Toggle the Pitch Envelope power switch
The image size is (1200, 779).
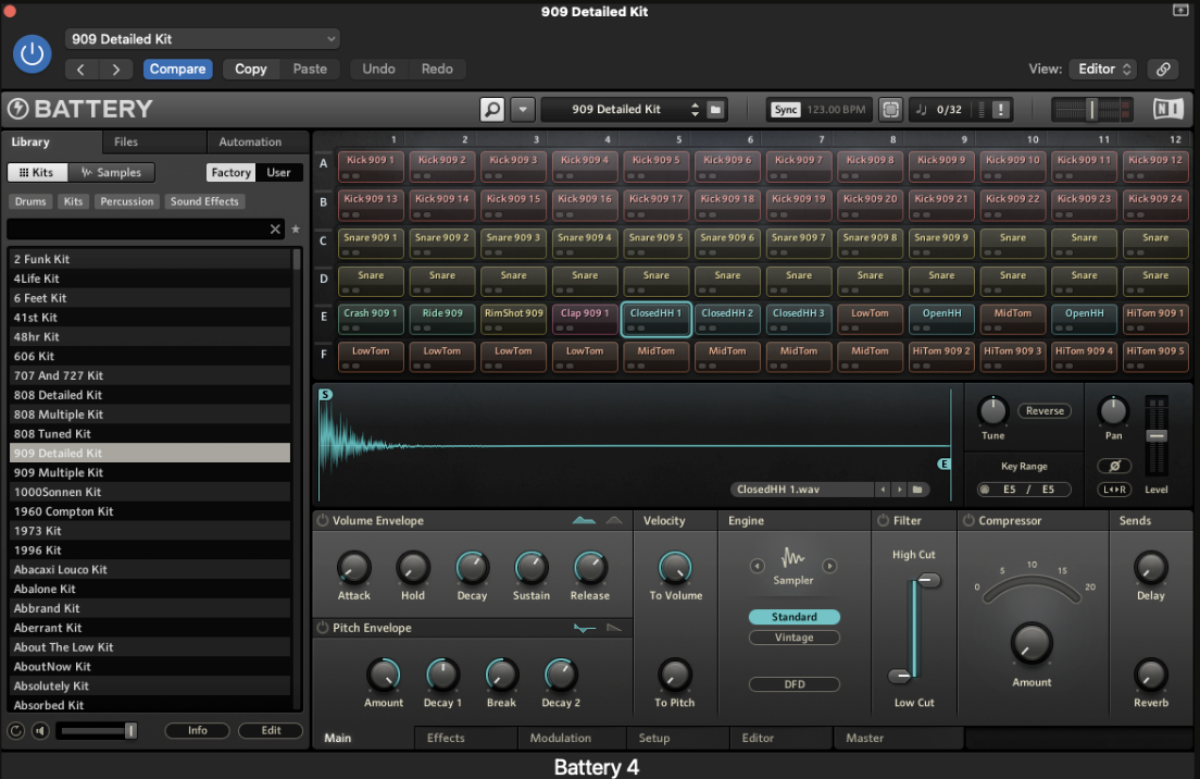point(322,628)
